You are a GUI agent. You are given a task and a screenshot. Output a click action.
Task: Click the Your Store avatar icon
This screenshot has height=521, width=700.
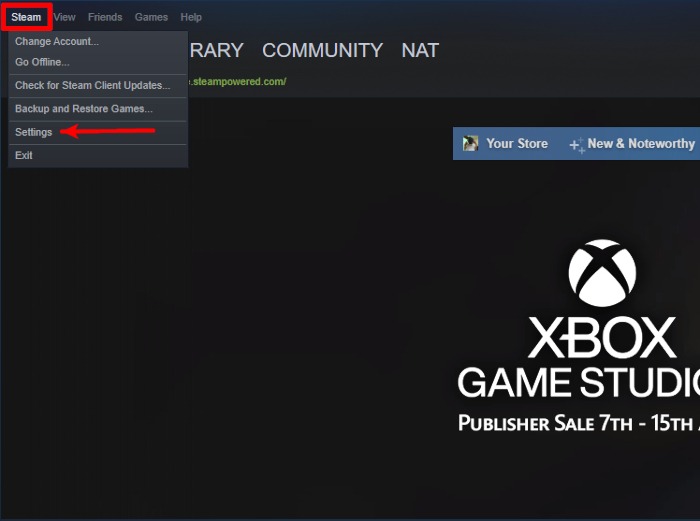[x=470, y=143]
